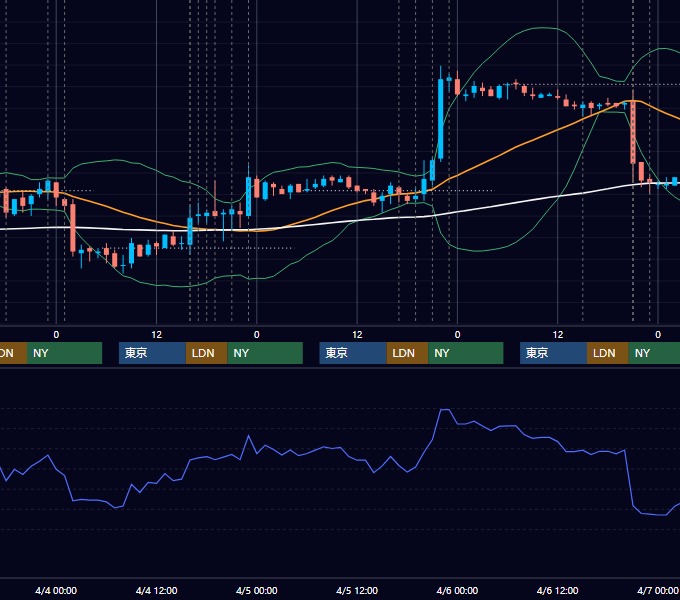Select the LDN session block following the 4/6 東京 block
680x600 pixels.
(608, 353)
